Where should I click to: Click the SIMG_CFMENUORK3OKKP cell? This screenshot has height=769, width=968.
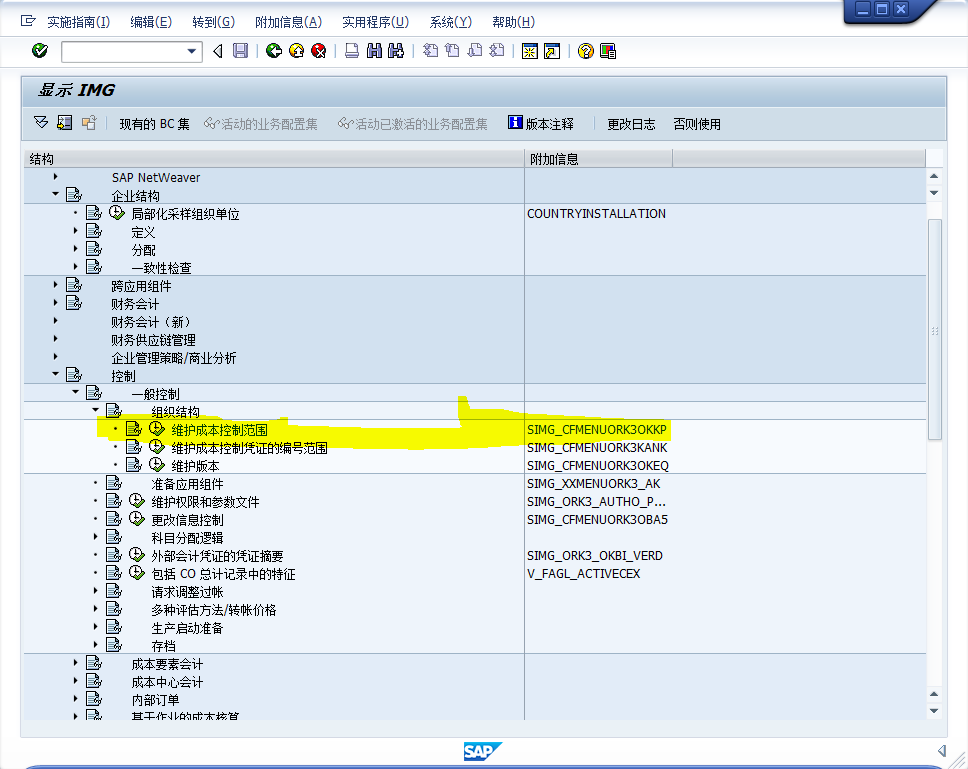coord(596,429)
